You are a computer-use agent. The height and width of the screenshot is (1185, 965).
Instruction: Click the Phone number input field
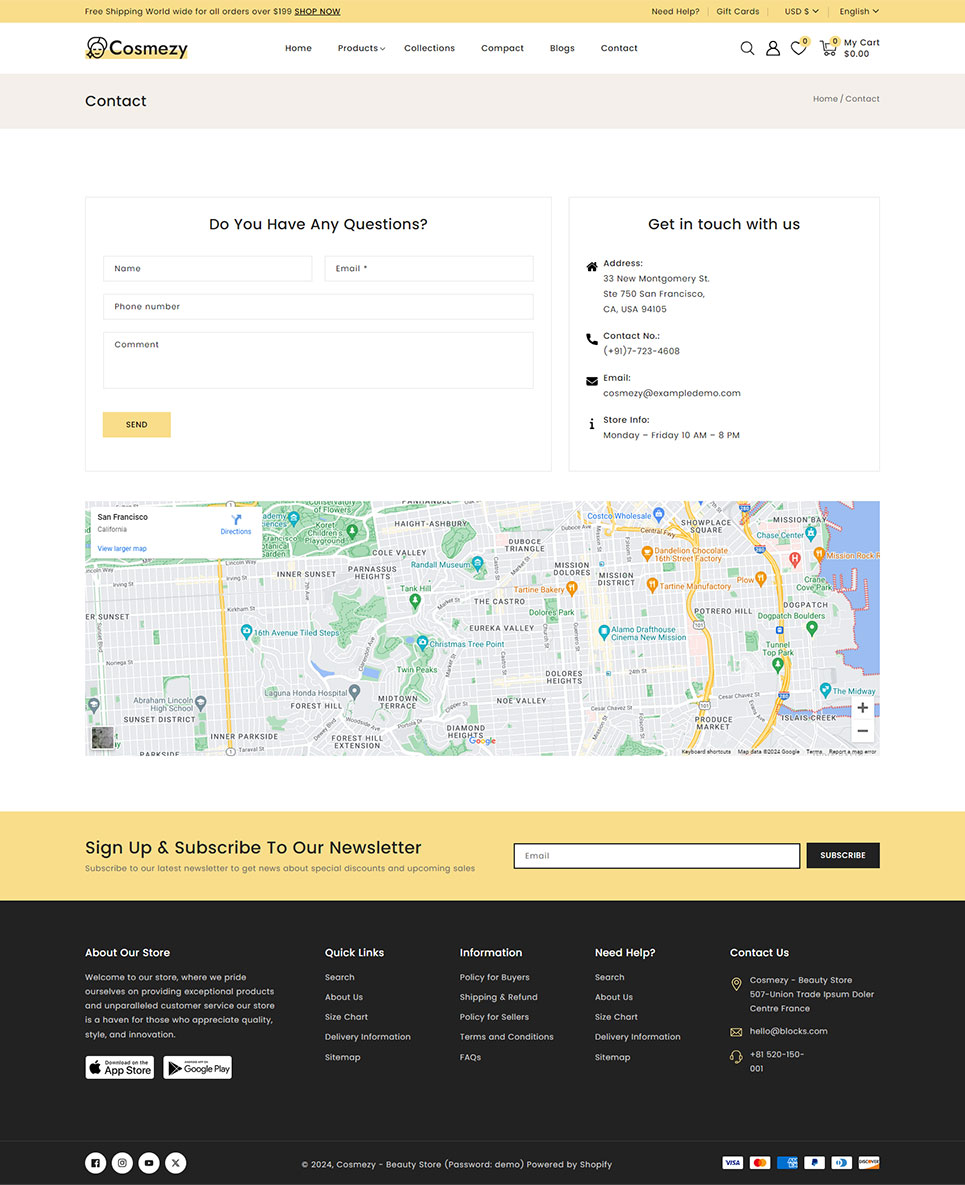[318, 307]
